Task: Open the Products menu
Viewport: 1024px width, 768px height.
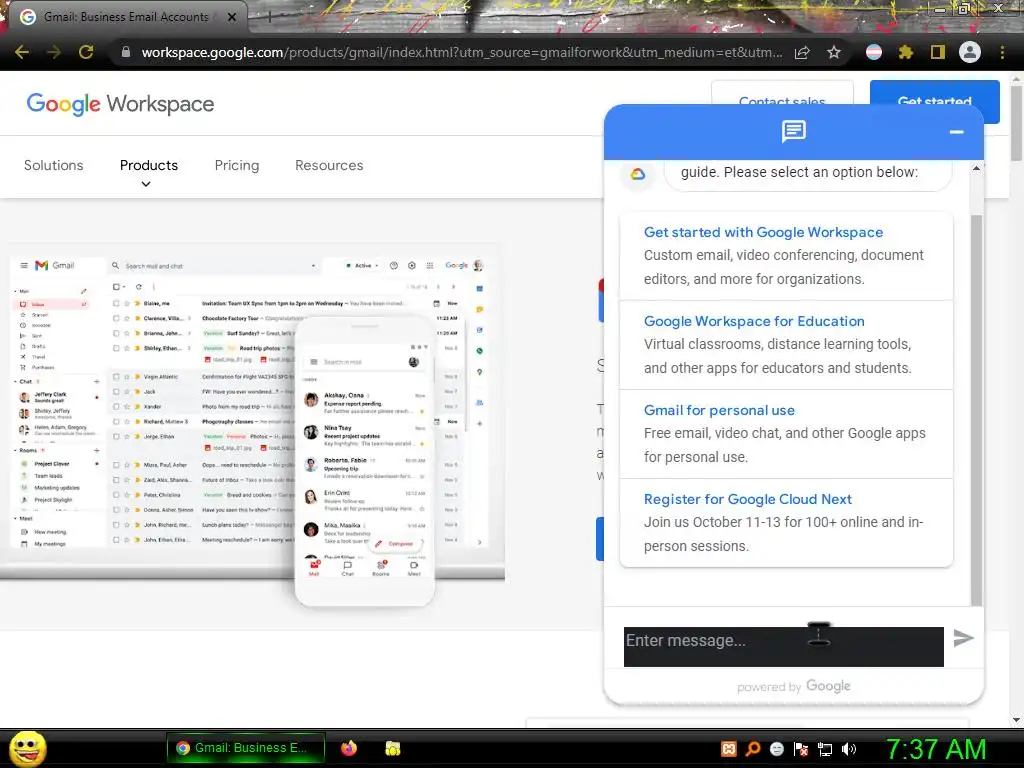Action: pyautogui.click(x=149, y=165)
